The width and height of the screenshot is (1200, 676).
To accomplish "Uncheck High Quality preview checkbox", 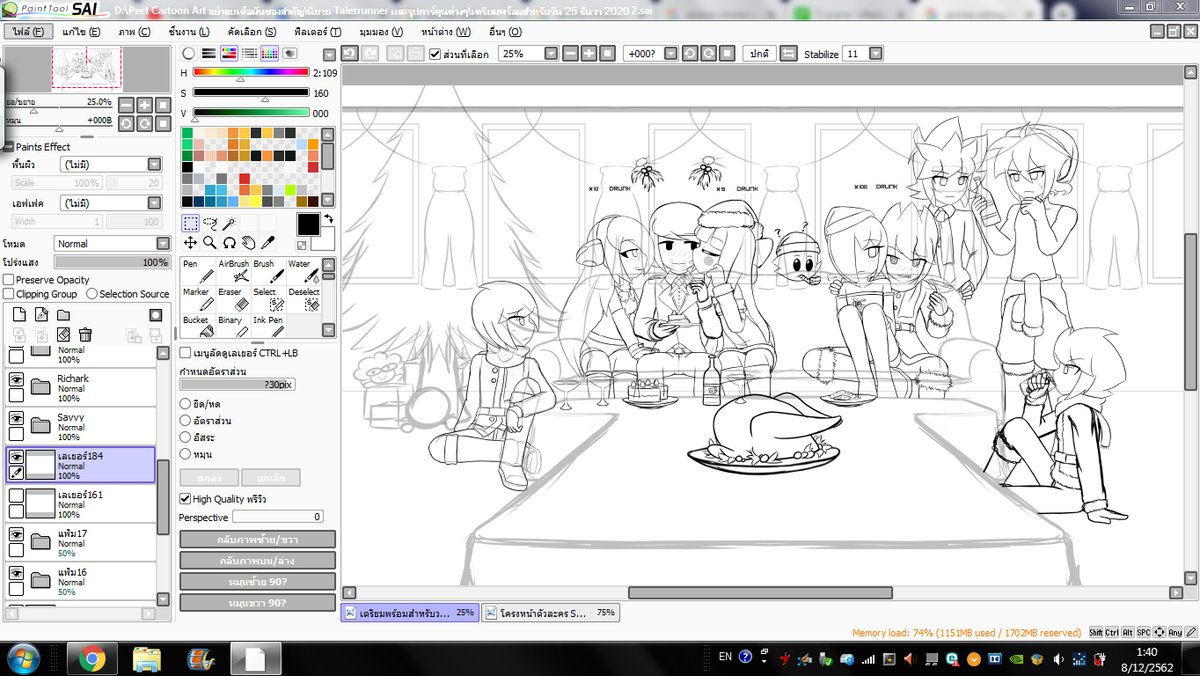I will tap(185, 499).
